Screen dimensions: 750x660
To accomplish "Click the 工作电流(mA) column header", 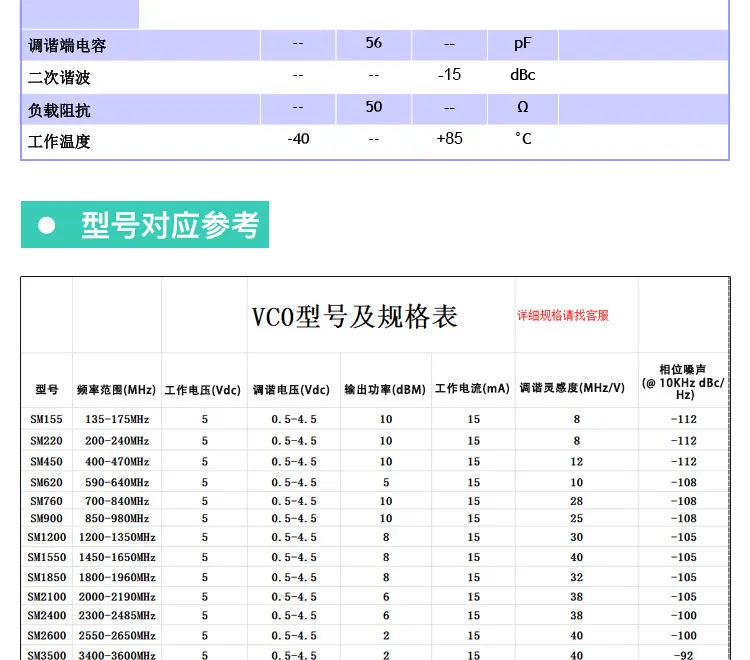I will pyautogui.click(x=472, y=388).
